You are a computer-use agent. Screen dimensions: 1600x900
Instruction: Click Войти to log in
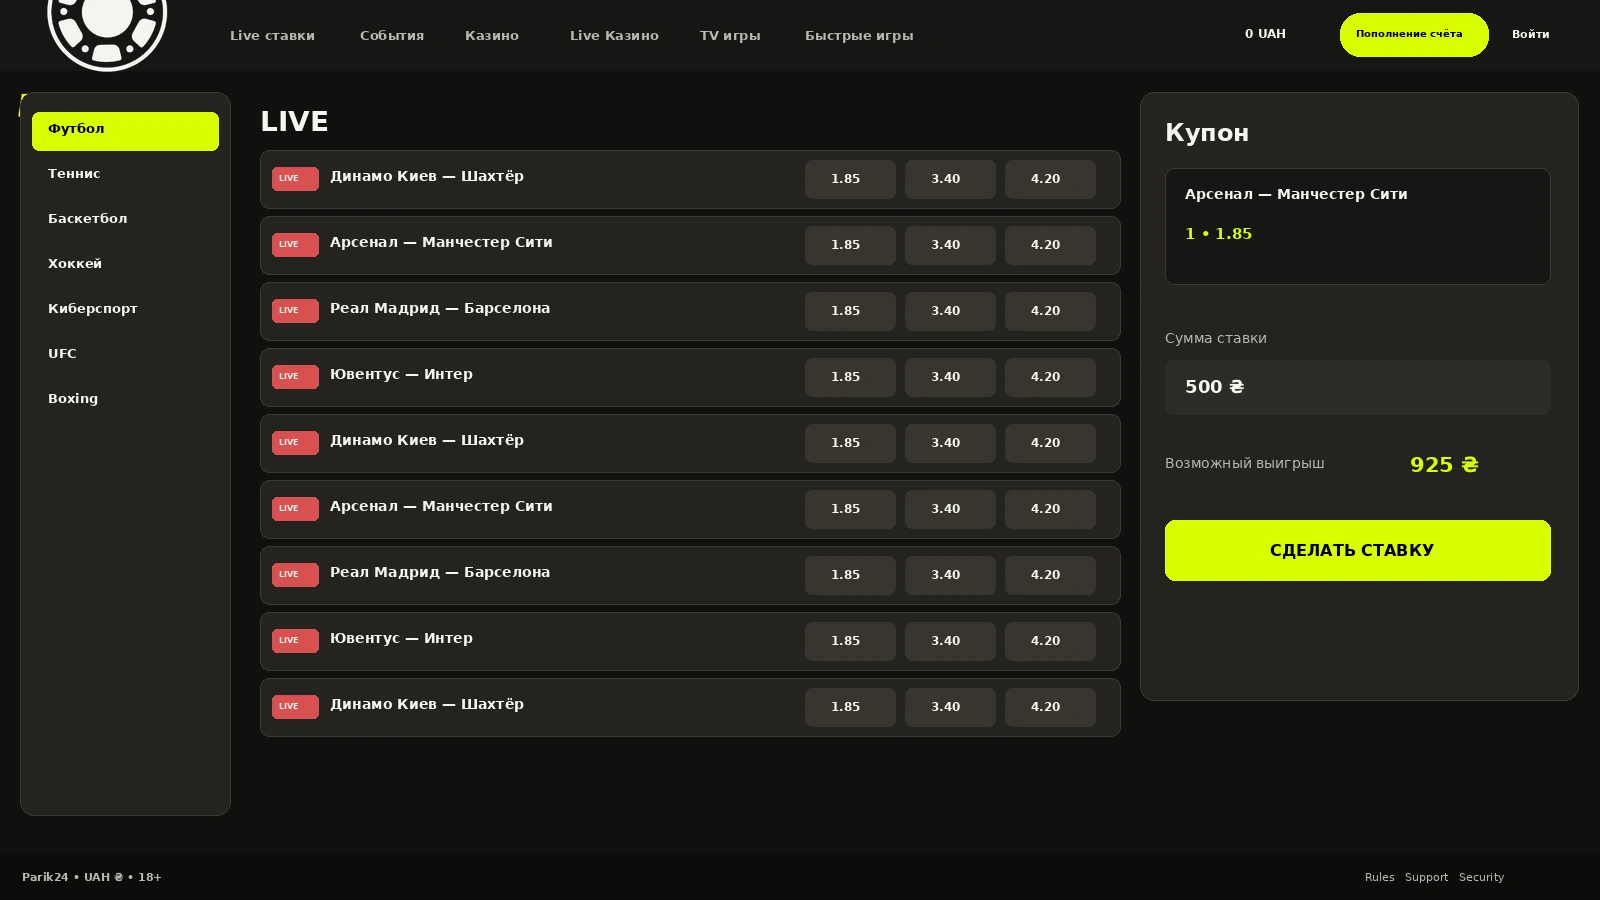pyautogui.click(x=1530, y=34)
